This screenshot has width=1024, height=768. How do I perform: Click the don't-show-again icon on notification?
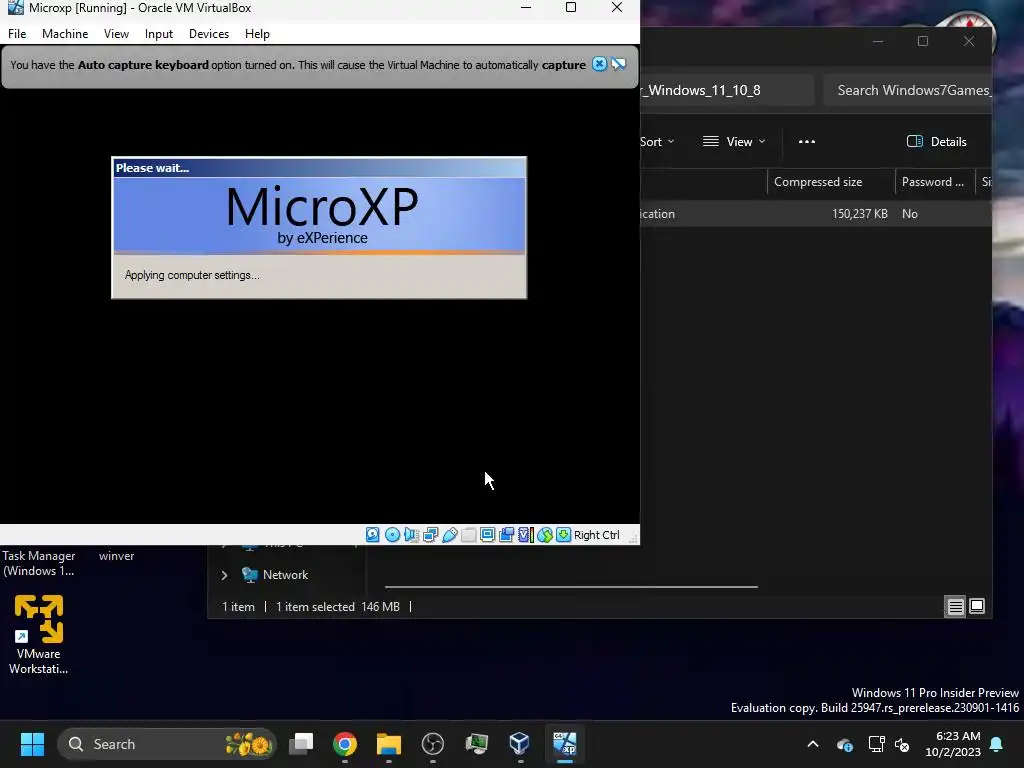click(x=618, y=64)
